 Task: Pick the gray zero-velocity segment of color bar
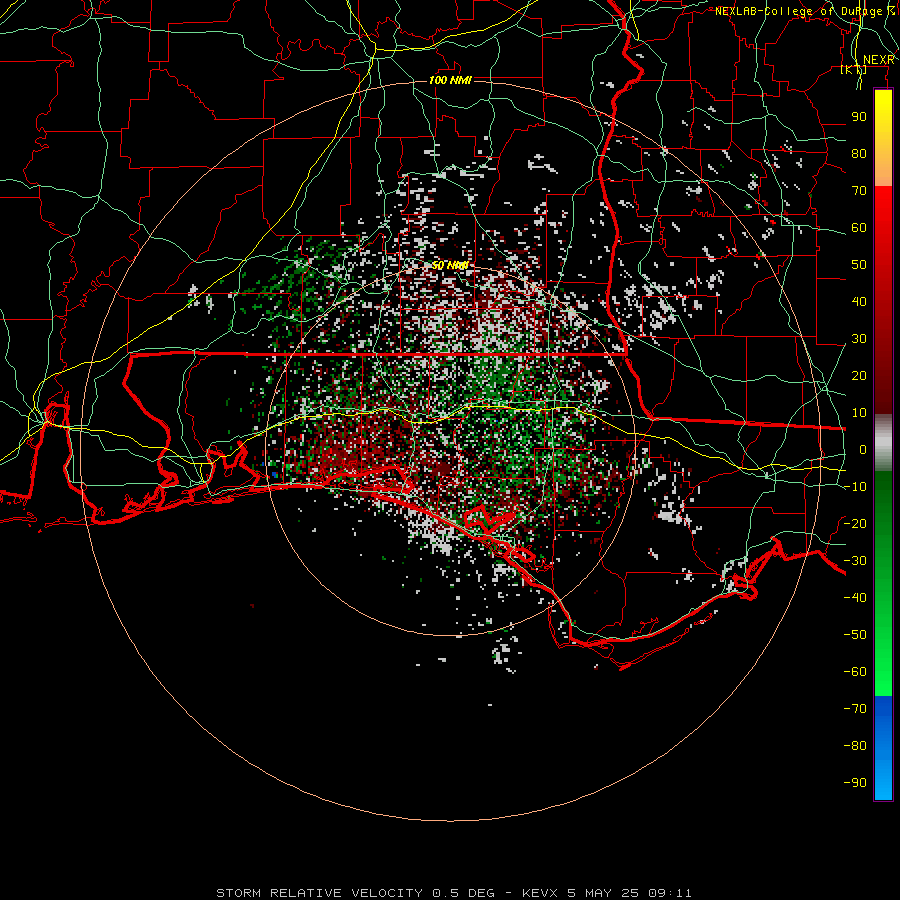pyautogui.click(x=883, y=443)
